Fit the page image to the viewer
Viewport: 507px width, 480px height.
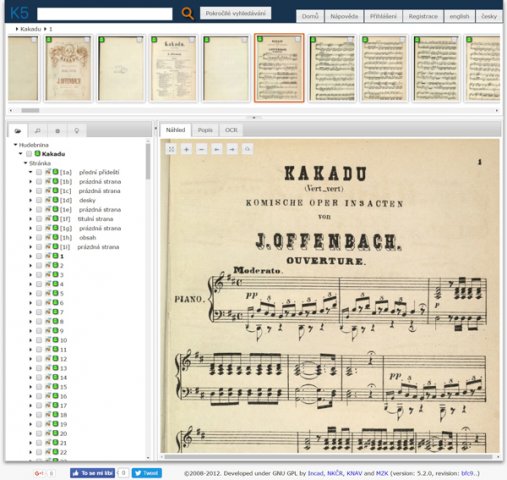(x=171, y=149)
